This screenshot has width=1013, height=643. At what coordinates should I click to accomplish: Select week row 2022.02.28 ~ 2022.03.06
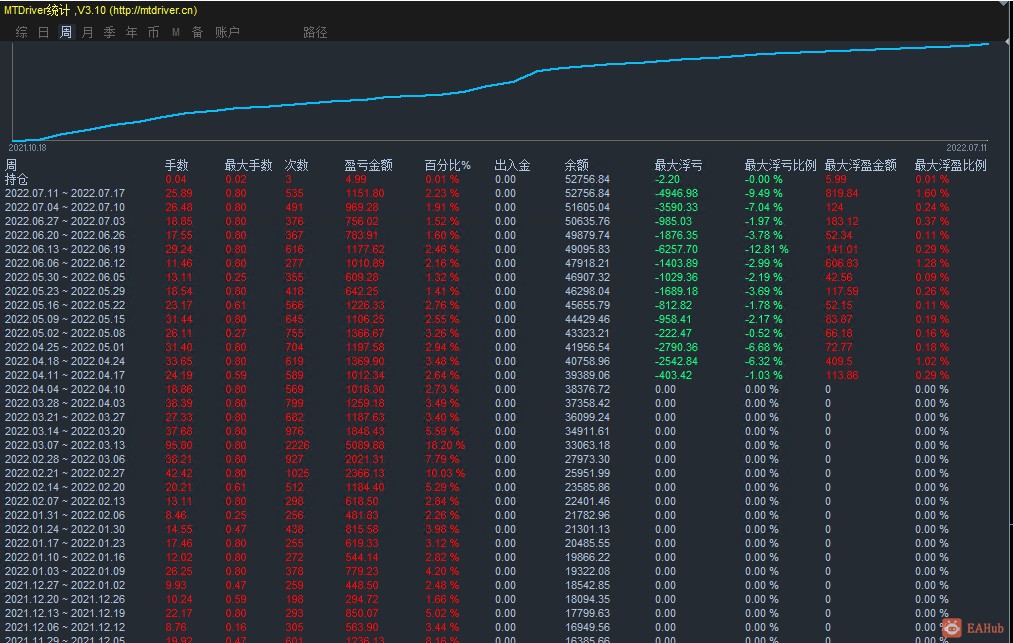[65, 459]
